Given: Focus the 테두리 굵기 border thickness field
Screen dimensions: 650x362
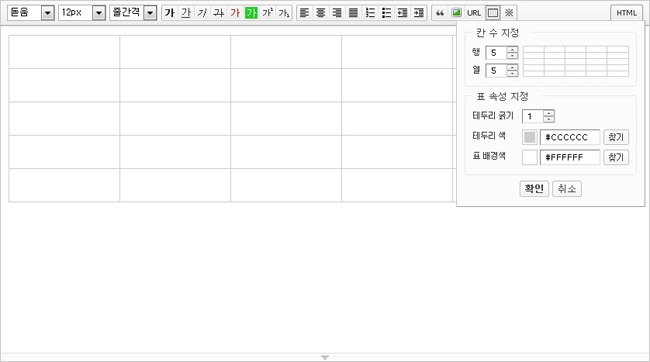Looking at the screenshot, I should (533, 116).
